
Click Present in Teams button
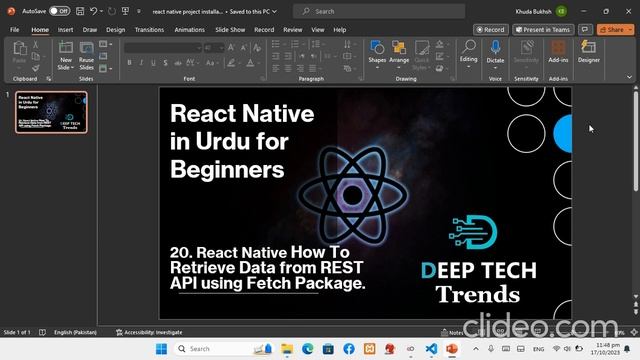coord(543,29)
